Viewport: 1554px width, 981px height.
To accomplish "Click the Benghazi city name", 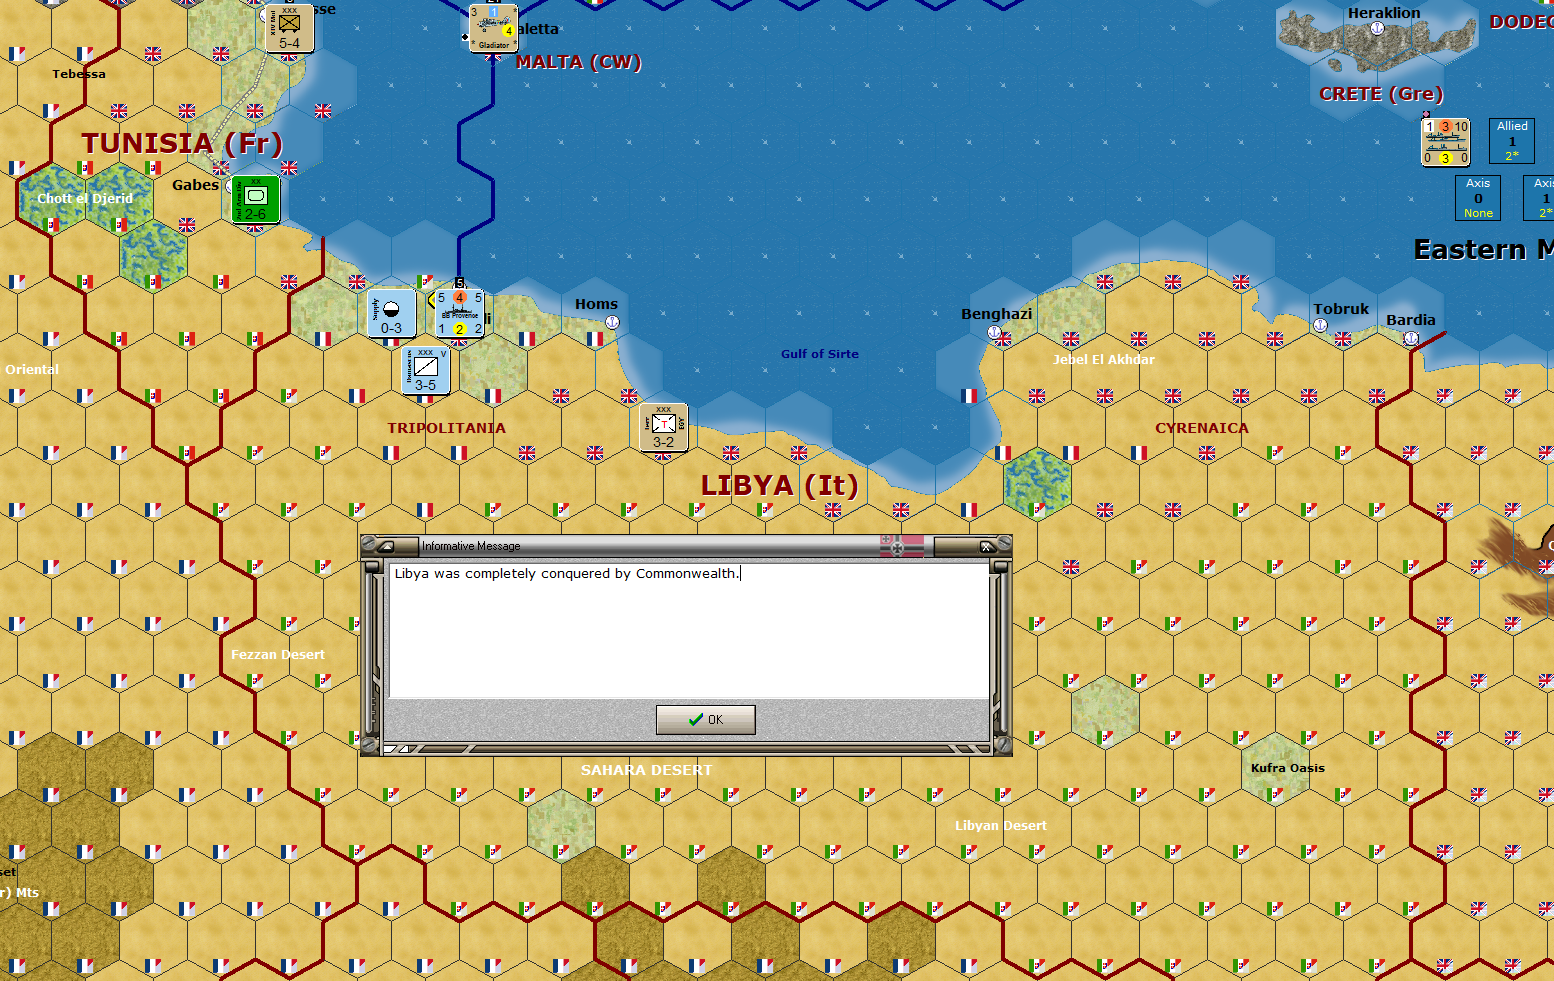I will pyautogui.click(x=997, y=314).
